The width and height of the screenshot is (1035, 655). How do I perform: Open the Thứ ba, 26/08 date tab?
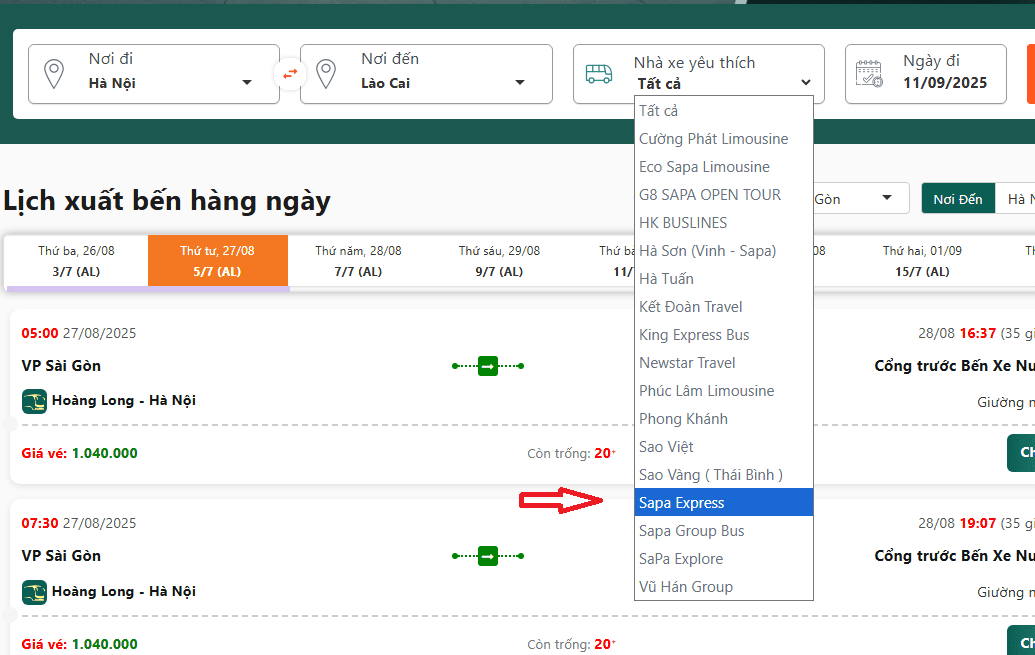pyautogui.click(x=76, y=261)
